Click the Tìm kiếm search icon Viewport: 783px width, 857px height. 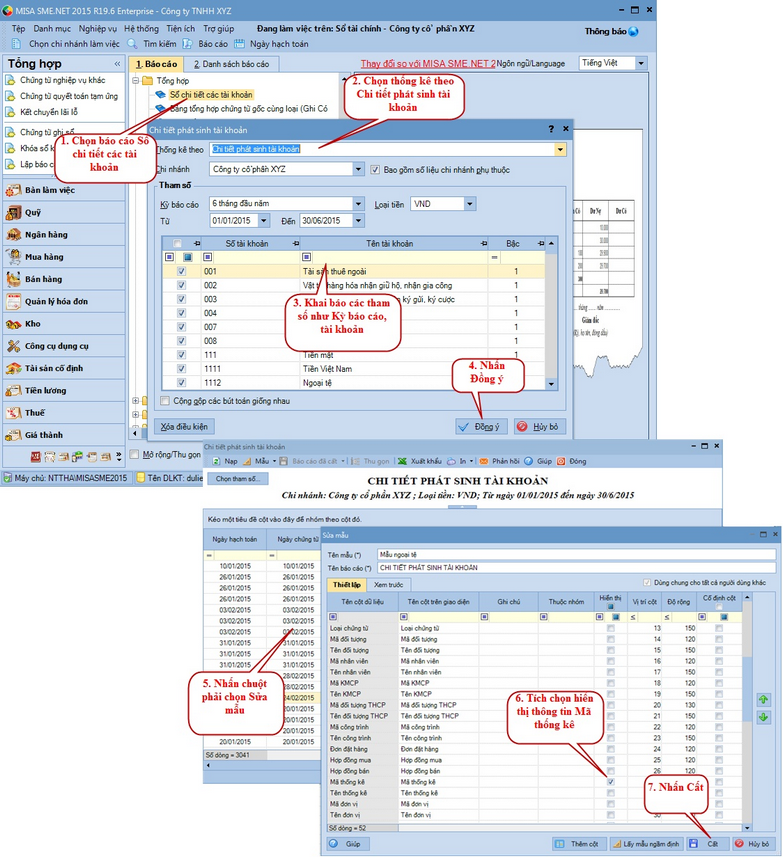[132, 44]
